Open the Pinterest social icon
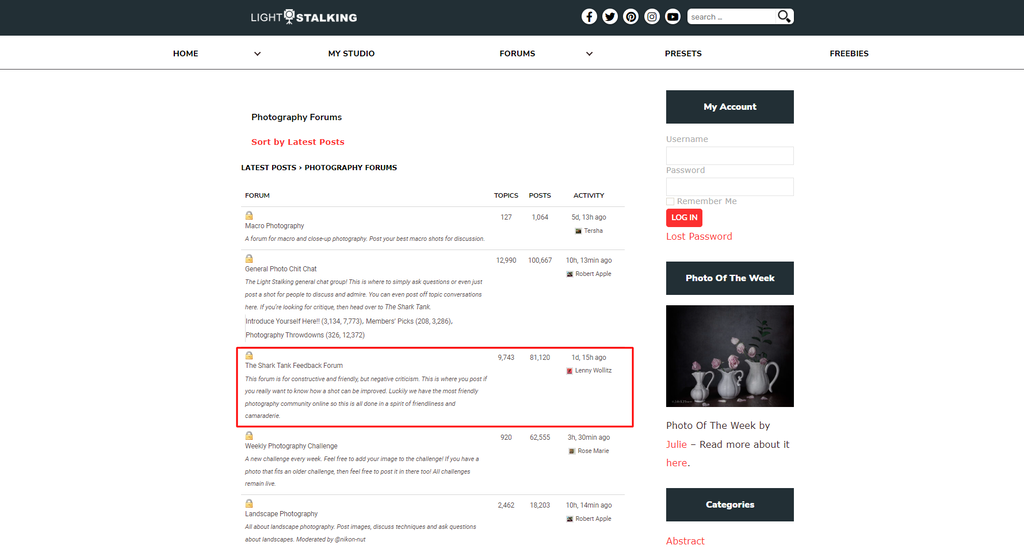The width and height of the screenshot is (1024, 549). [x=631, y=17]
